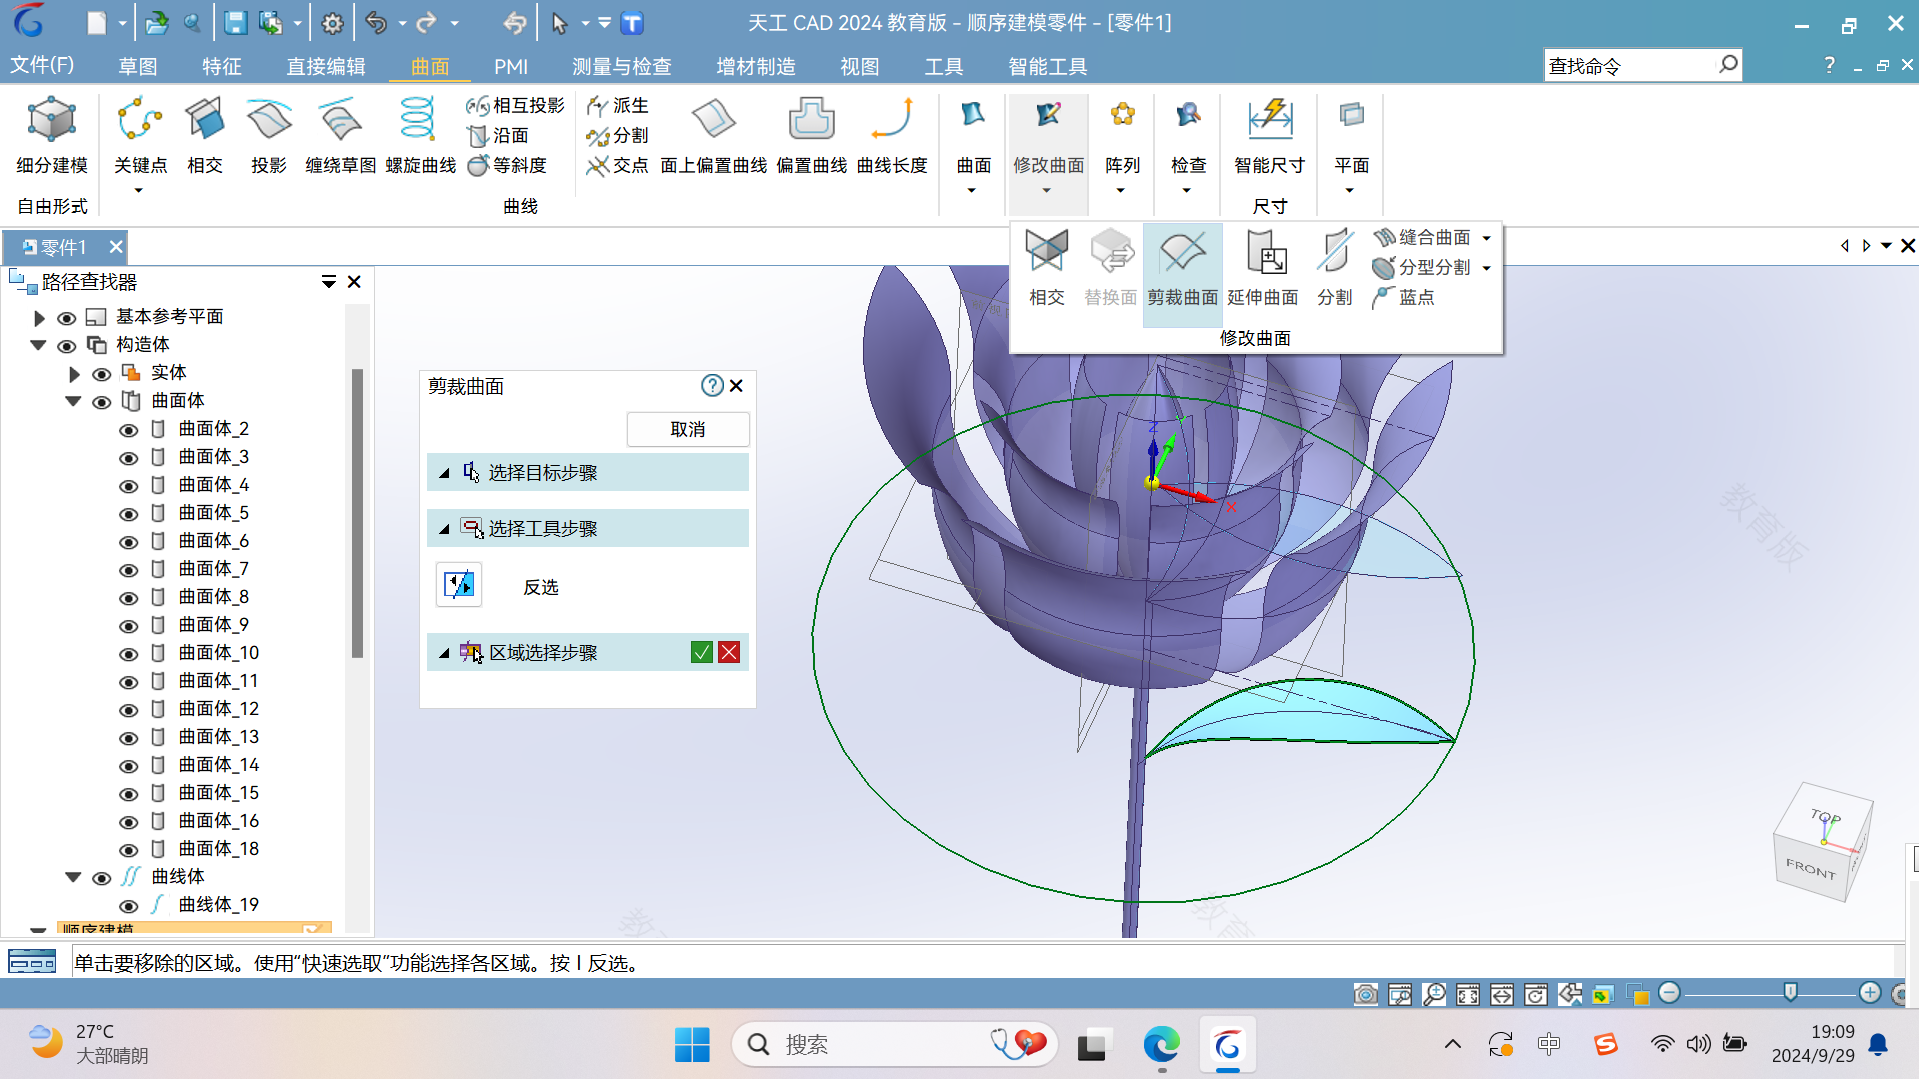This screenshot has width=1919, height=1079.
Task: Switch to the 草图 ribbon tab
Action: 137,66
